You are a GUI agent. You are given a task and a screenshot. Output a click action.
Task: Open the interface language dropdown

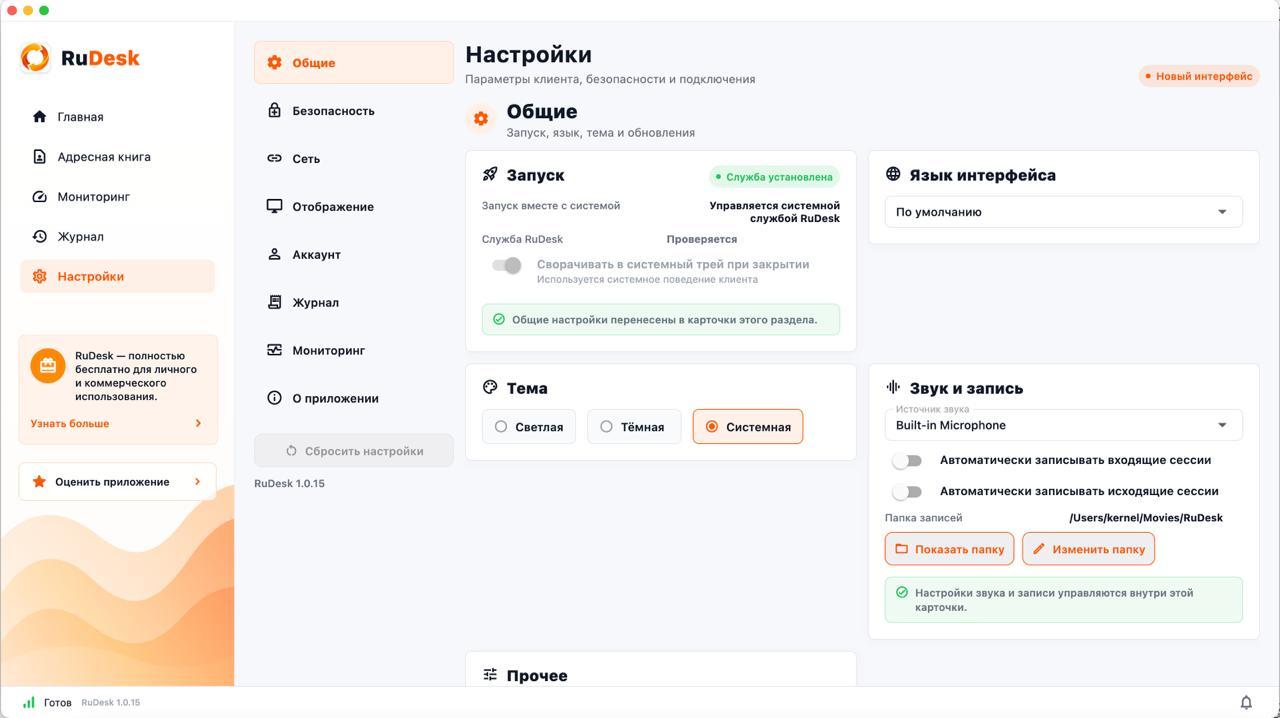[x=1064, y=212]
